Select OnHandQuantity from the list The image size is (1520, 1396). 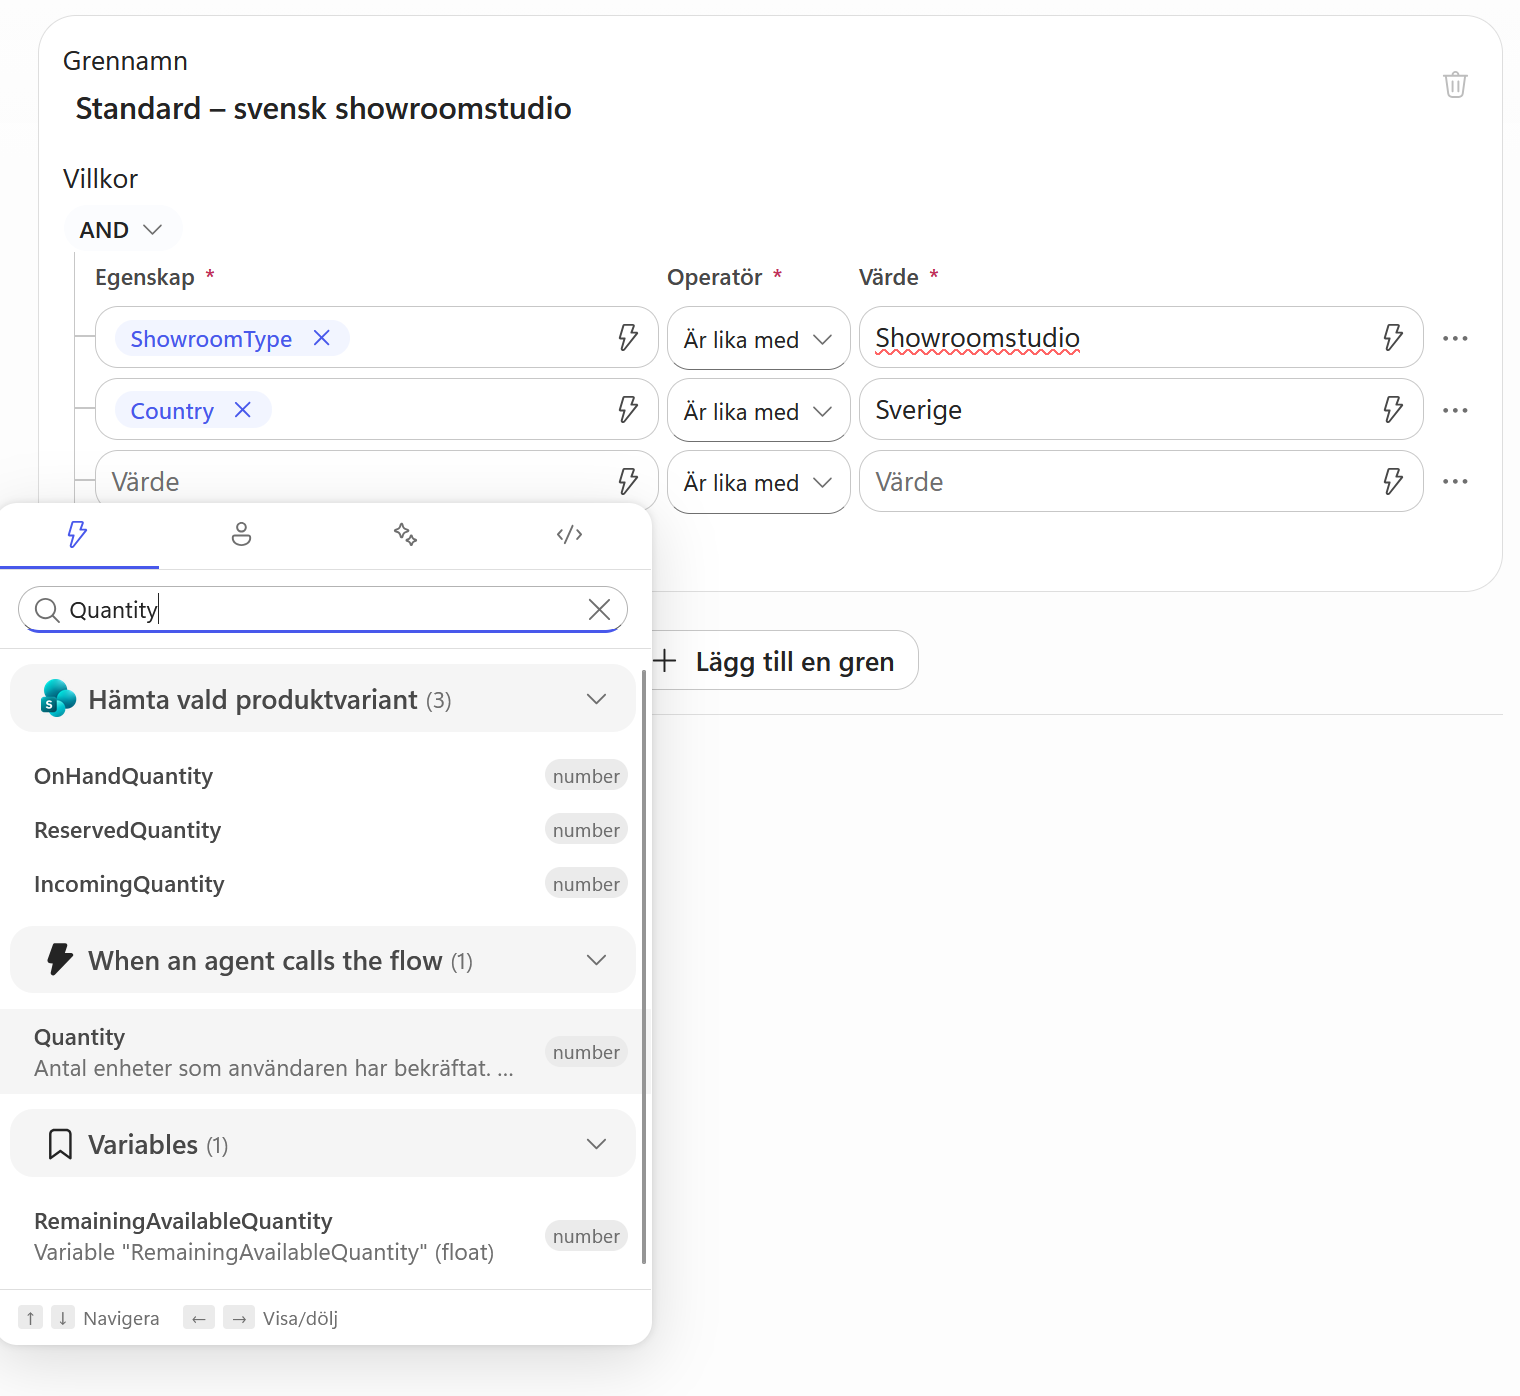pyautogui.click(x=323, y=776)
